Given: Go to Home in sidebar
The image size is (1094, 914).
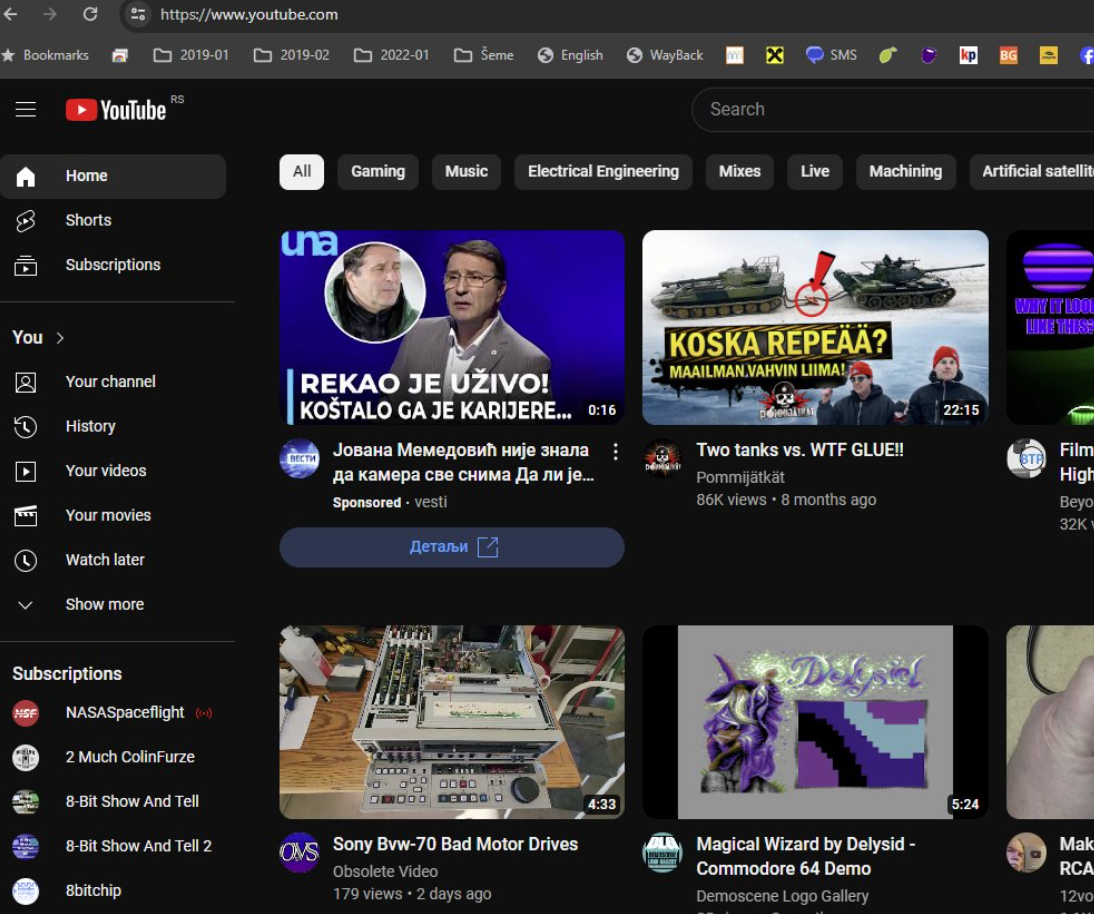Looking at the screenshot, I should click(113, 176).
